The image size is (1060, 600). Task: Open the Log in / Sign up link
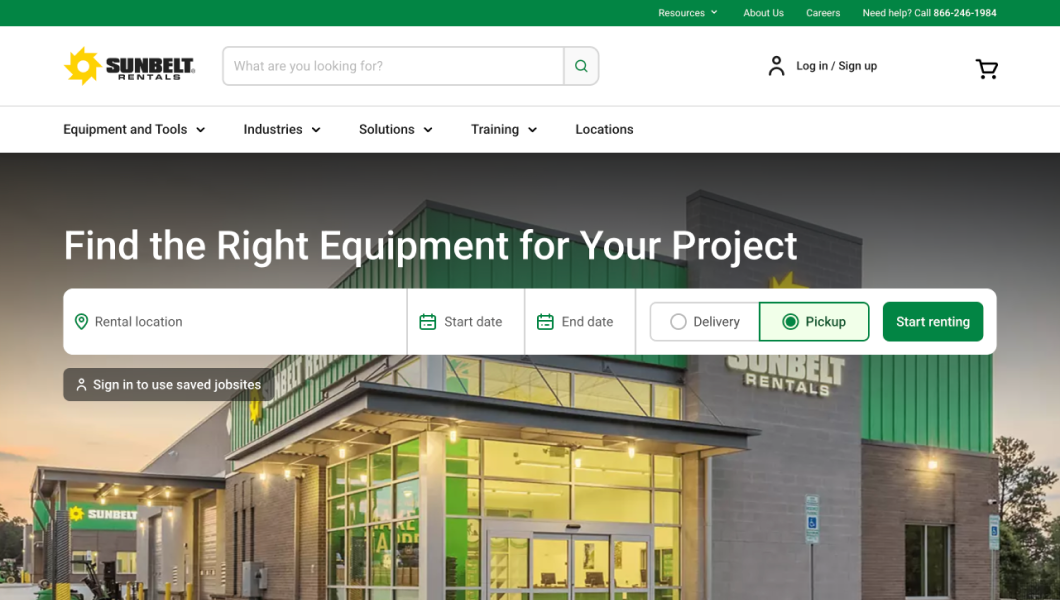(x=836, y=66)
